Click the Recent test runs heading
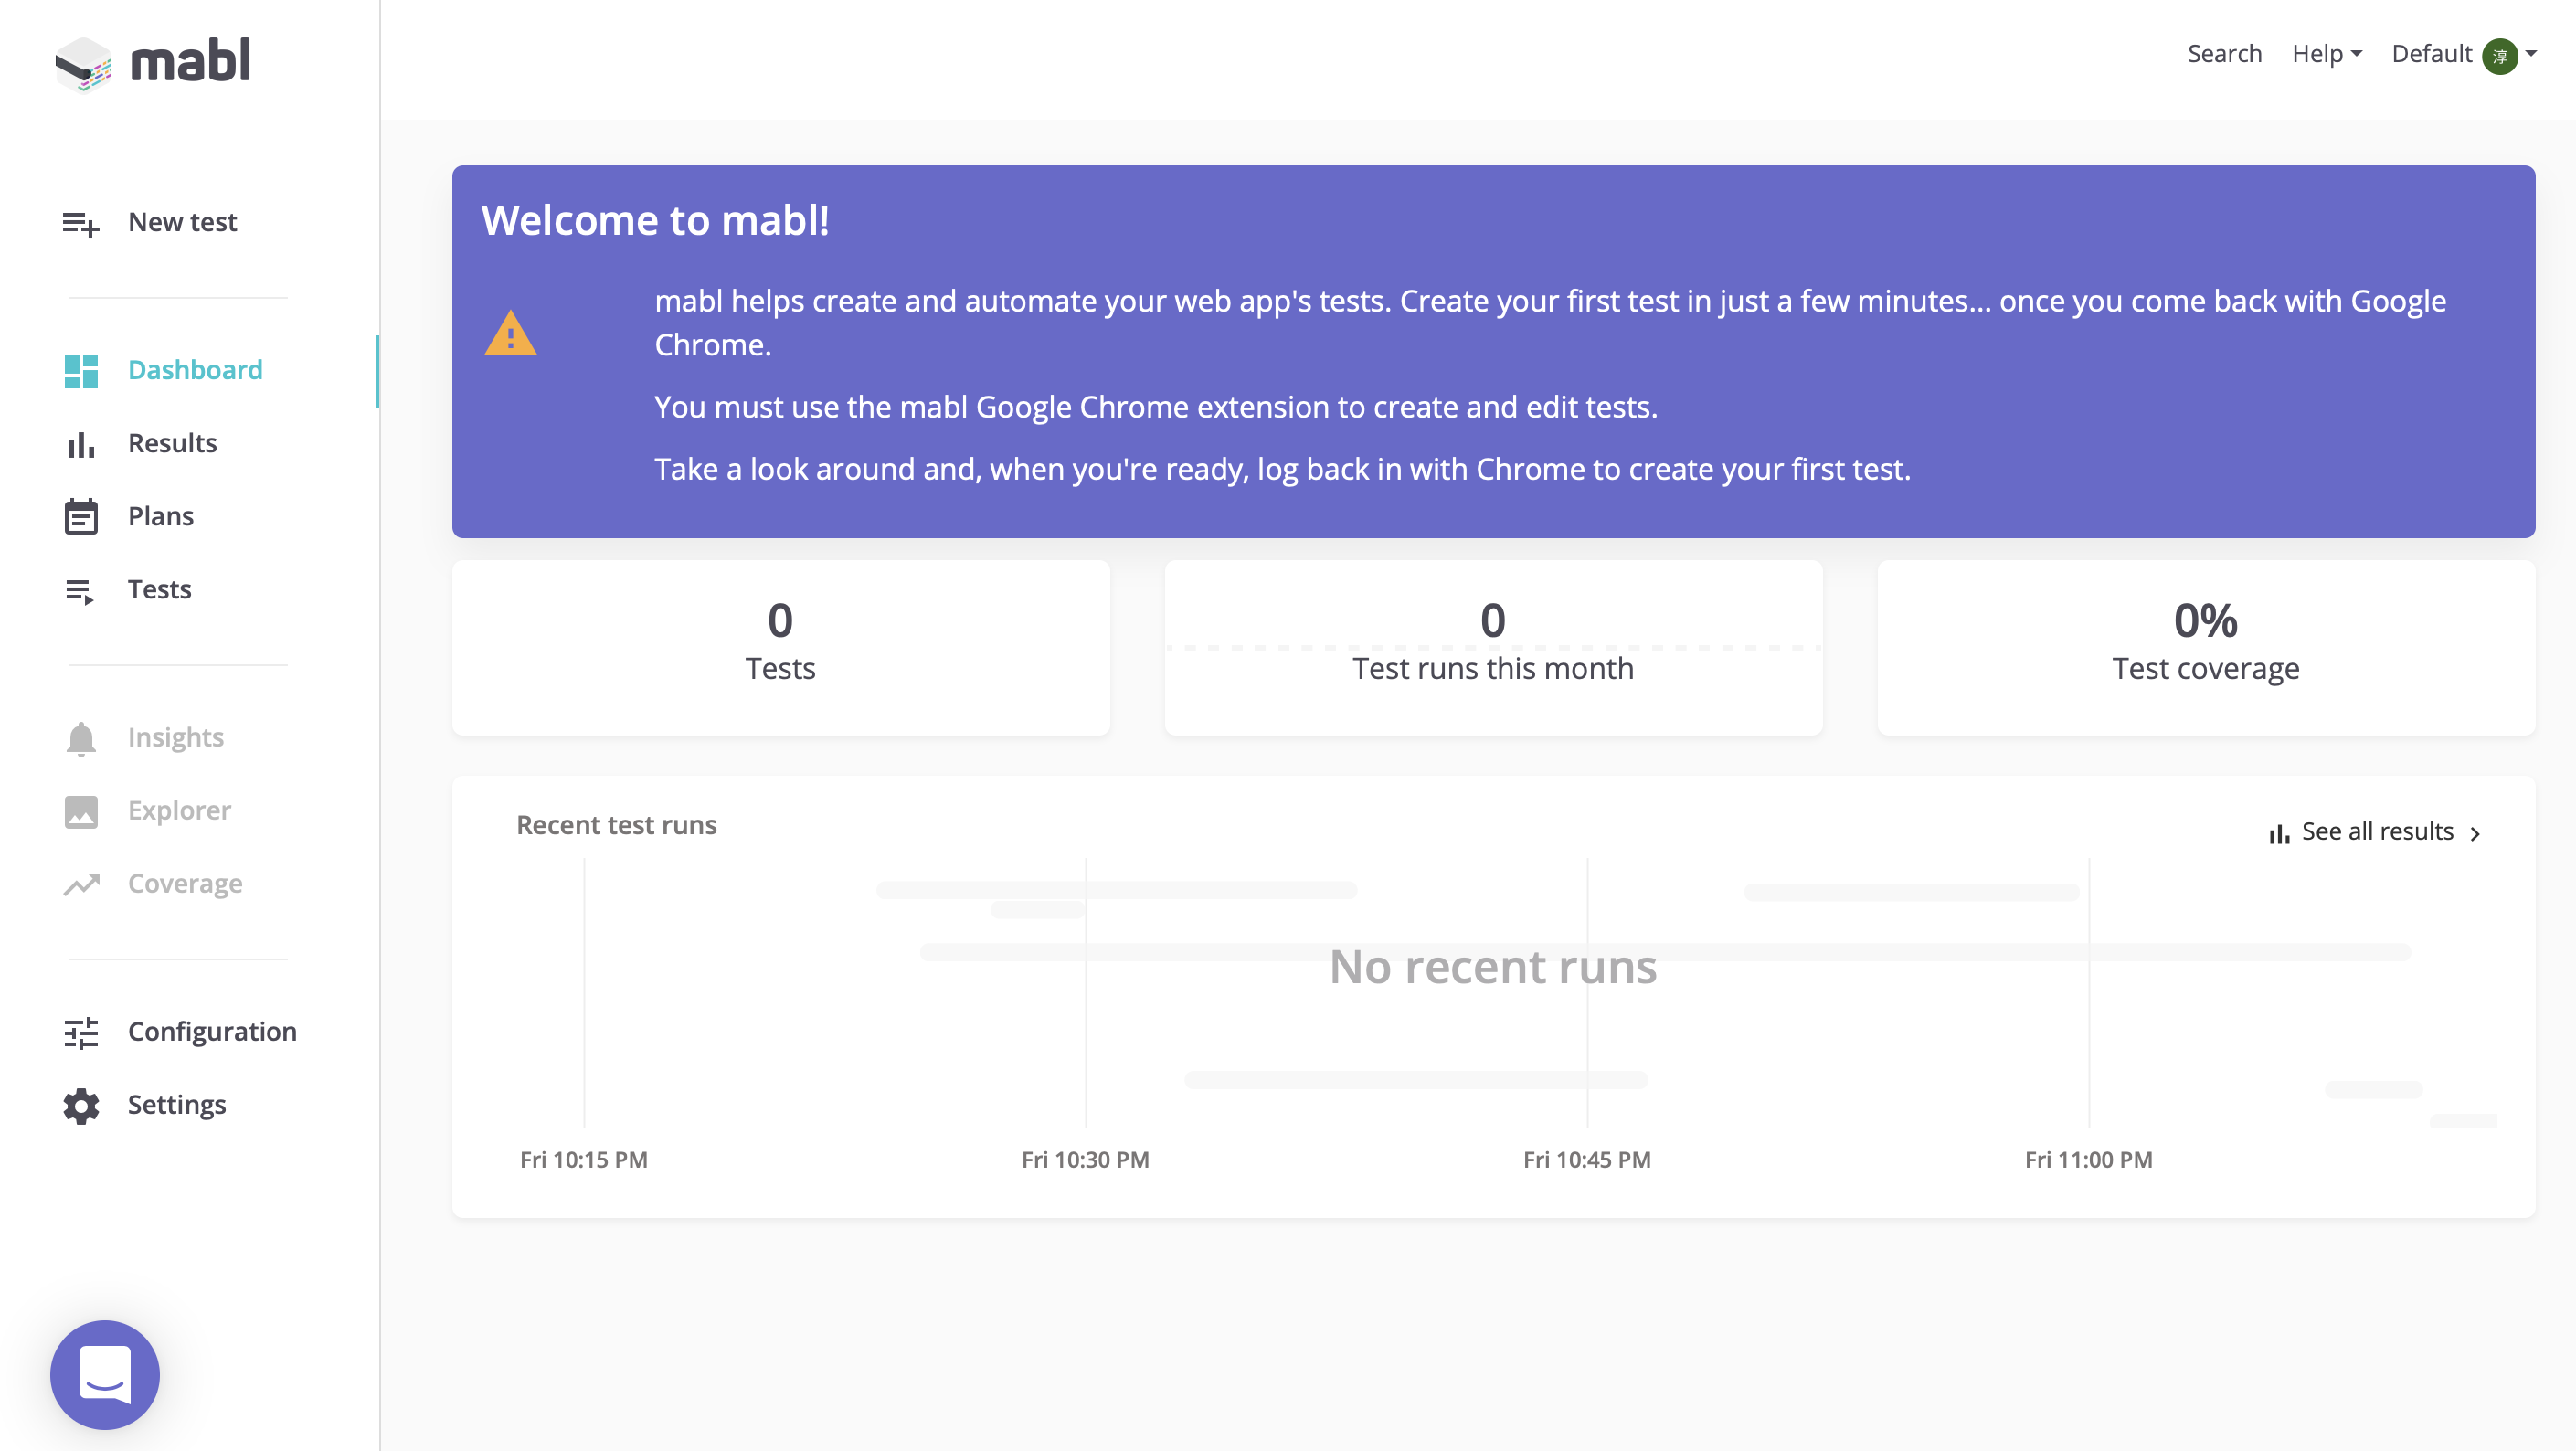Image resolution: width=2576 pixels, height=1451 pixels. [616, 825]
